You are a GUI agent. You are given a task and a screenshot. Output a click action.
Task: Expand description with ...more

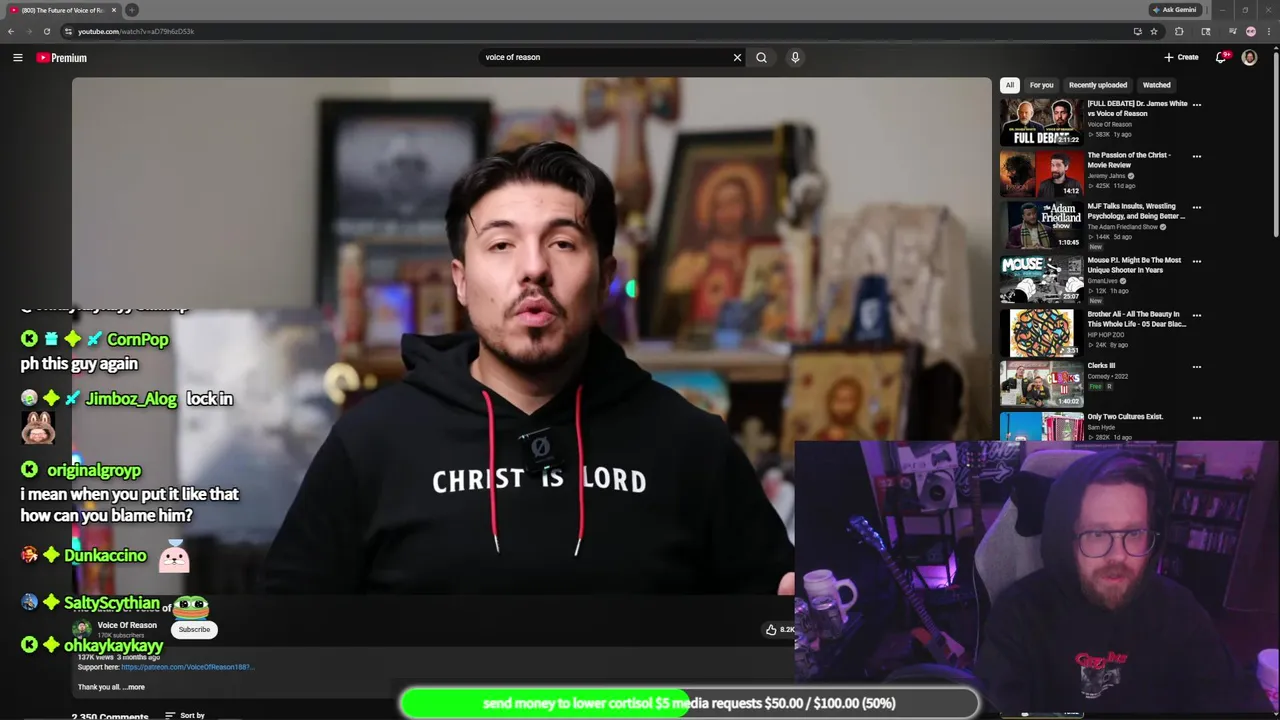click(133, 687)
